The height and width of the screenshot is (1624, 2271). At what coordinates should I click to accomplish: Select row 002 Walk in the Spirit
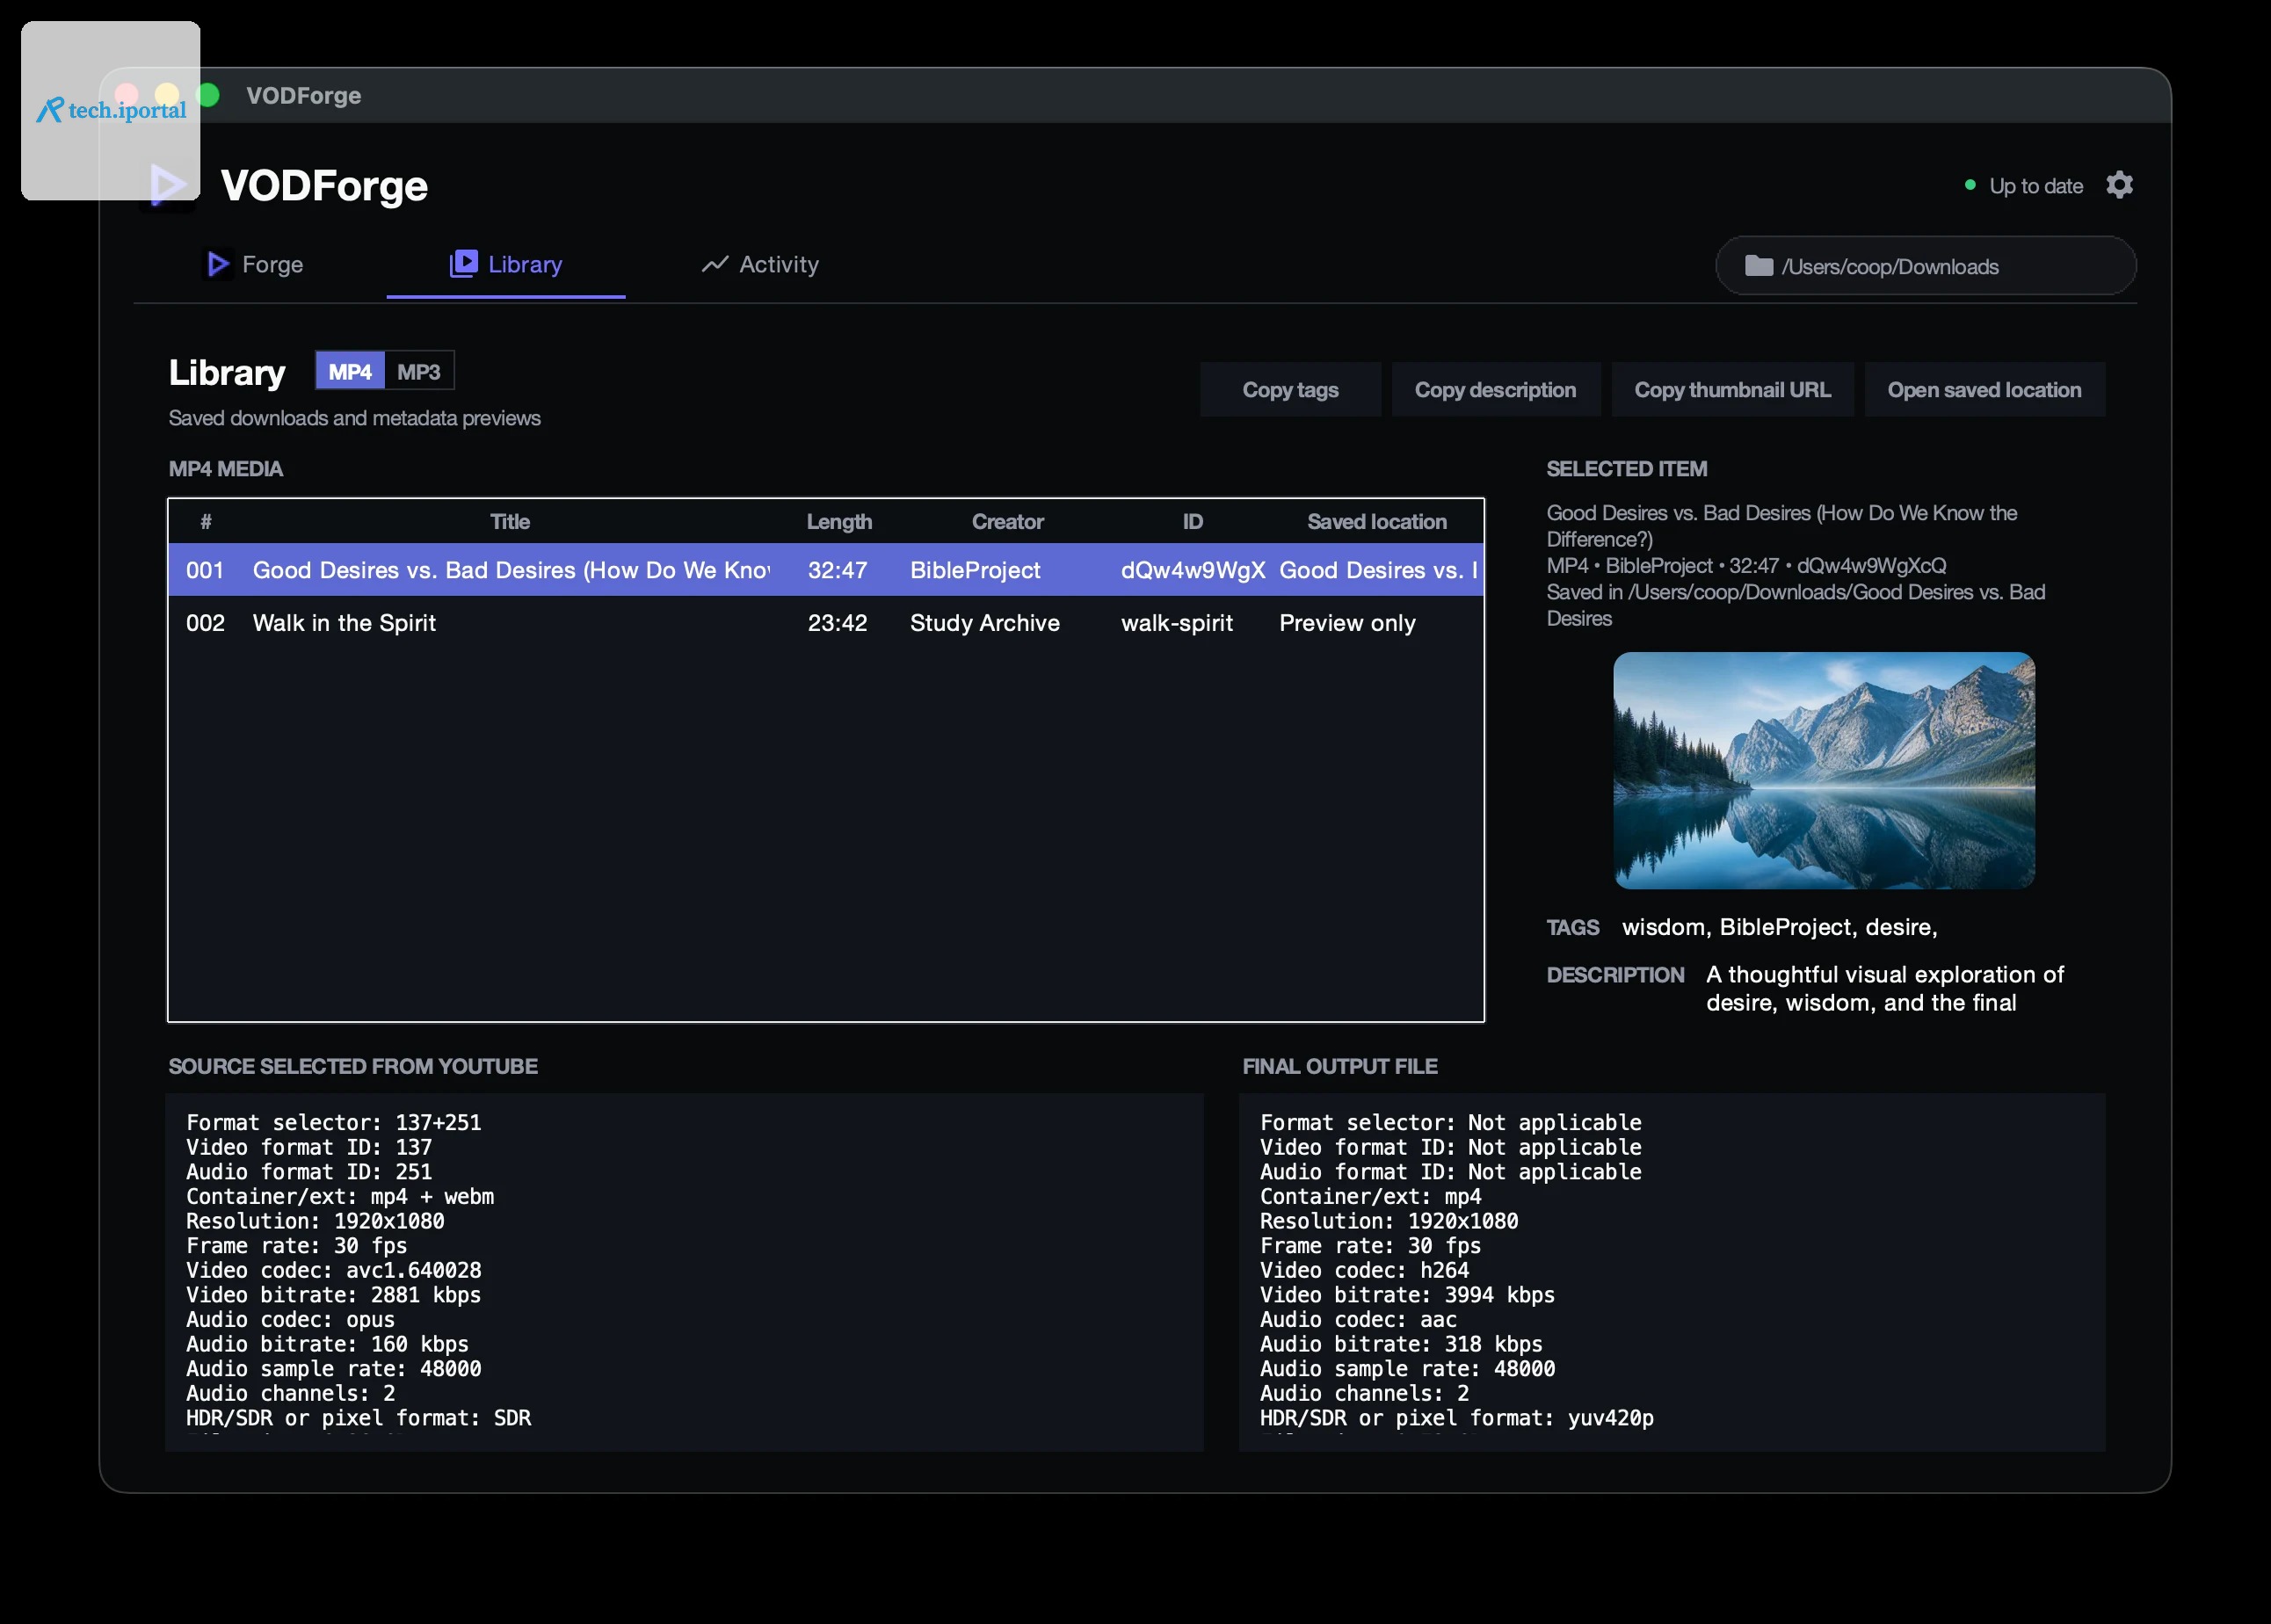coord(826,623)
